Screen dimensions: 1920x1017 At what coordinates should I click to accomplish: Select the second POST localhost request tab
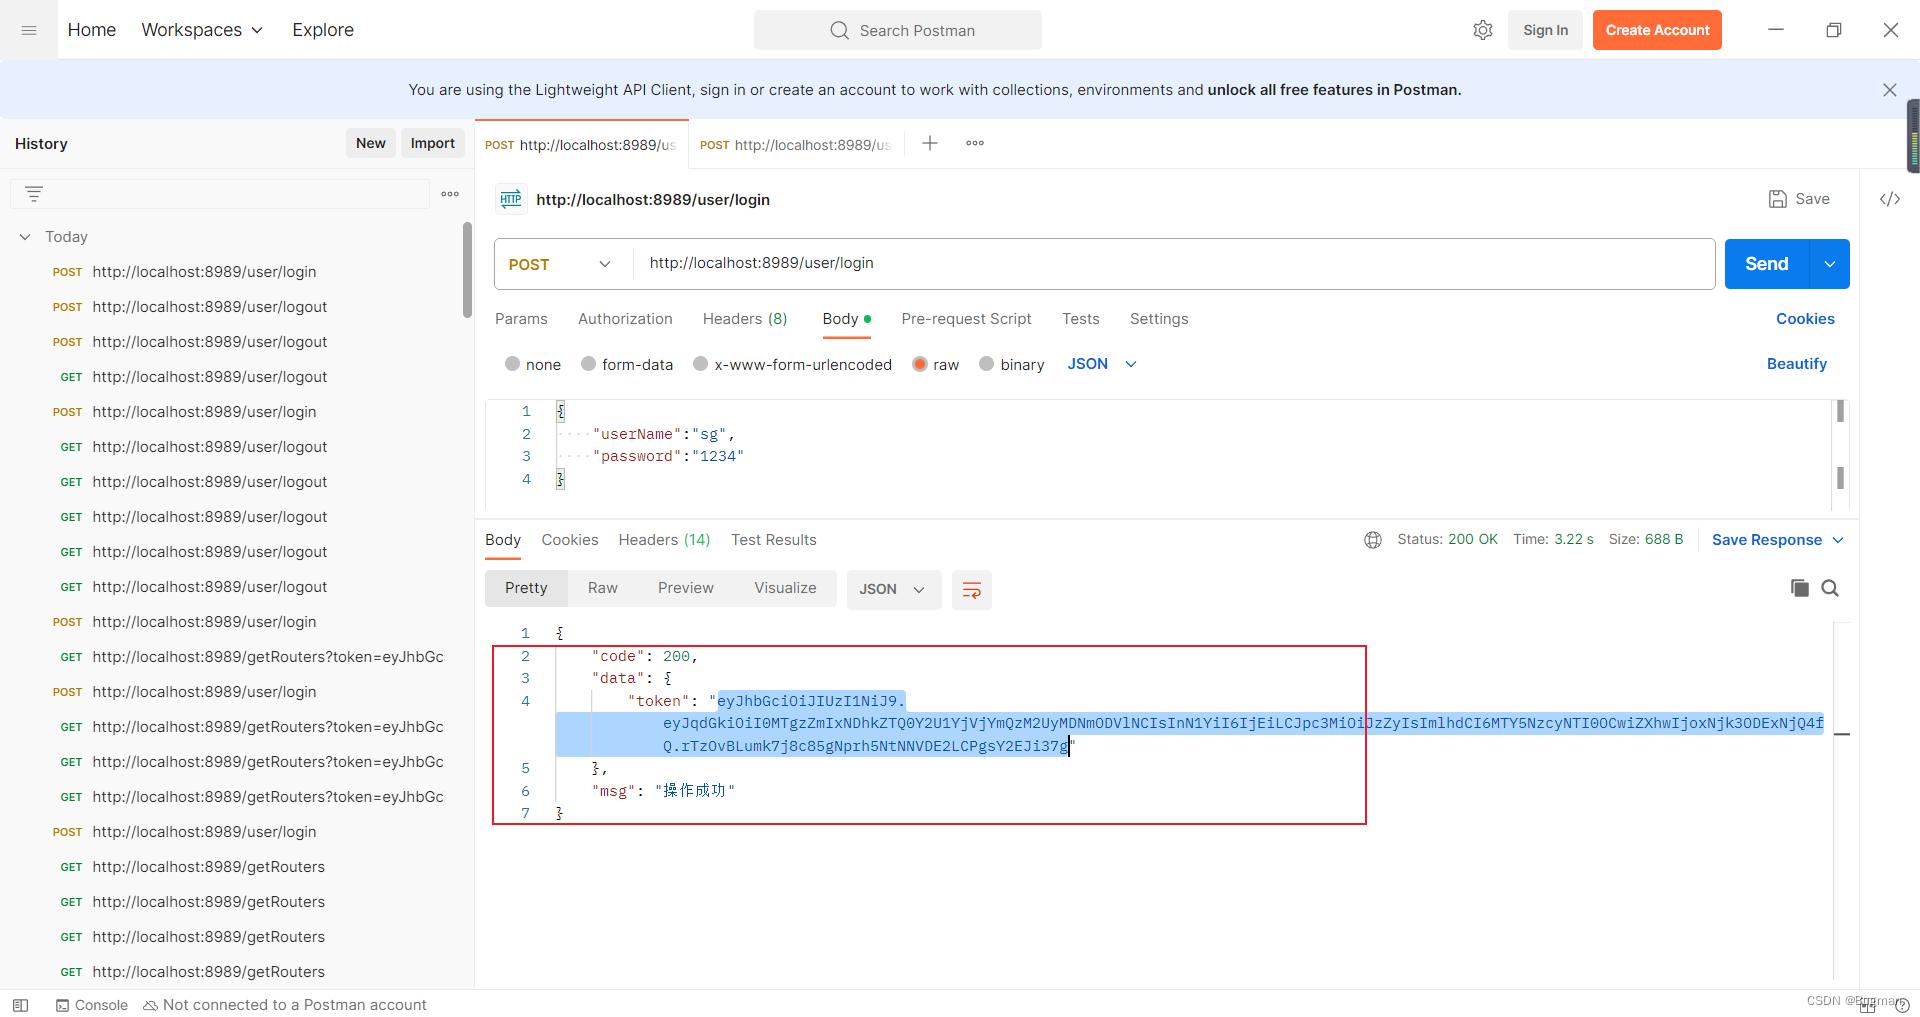coord(796,145)
